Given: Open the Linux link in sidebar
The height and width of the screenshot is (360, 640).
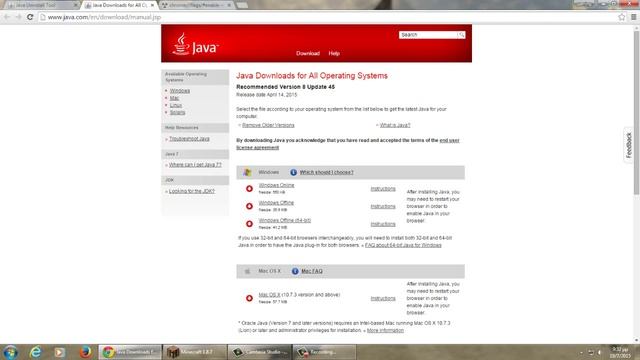Looking at the screenshot, I should point(176,105).
